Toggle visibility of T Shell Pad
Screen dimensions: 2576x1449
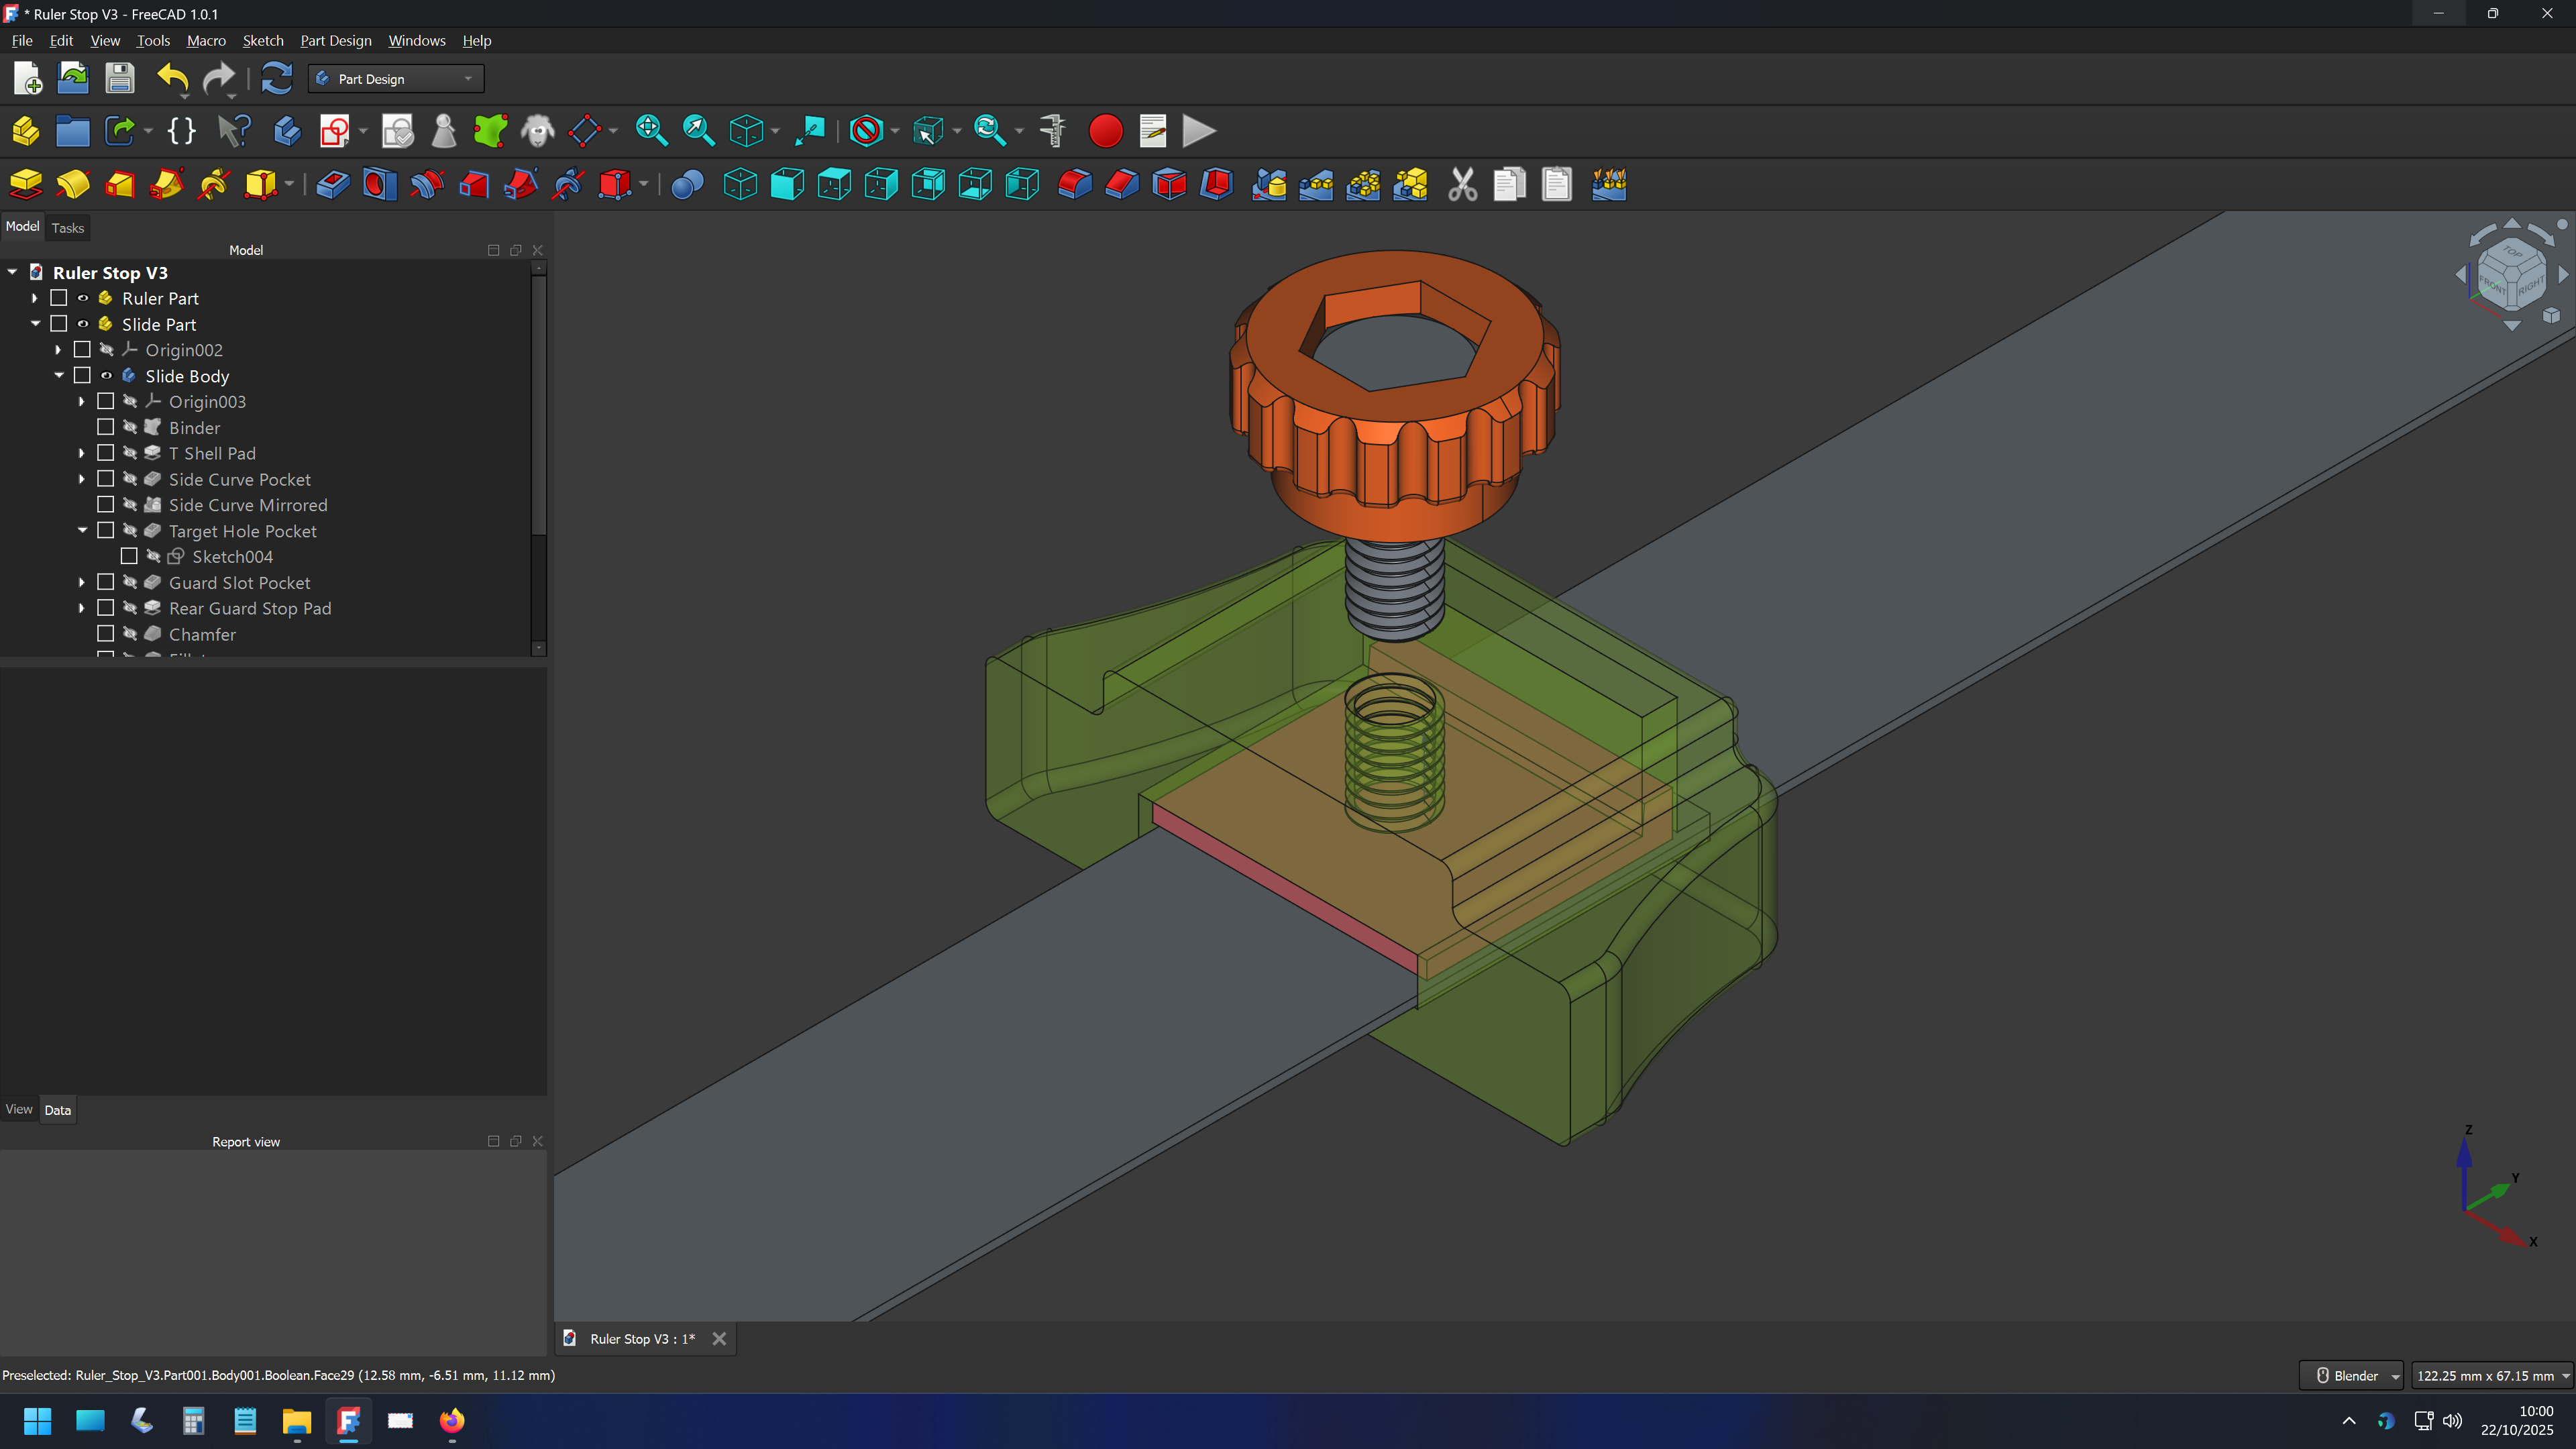tap(130, 453)
